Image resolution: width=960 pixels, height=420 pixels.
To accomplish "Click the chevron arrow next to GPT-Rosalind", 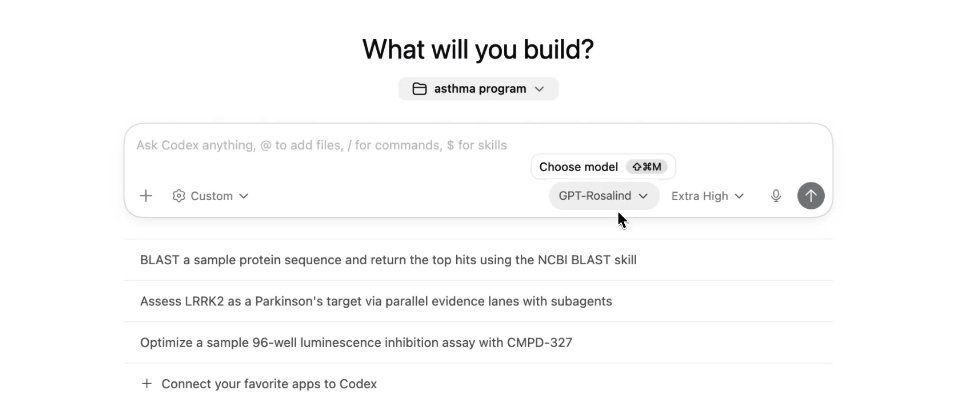I will pos(643,196).
